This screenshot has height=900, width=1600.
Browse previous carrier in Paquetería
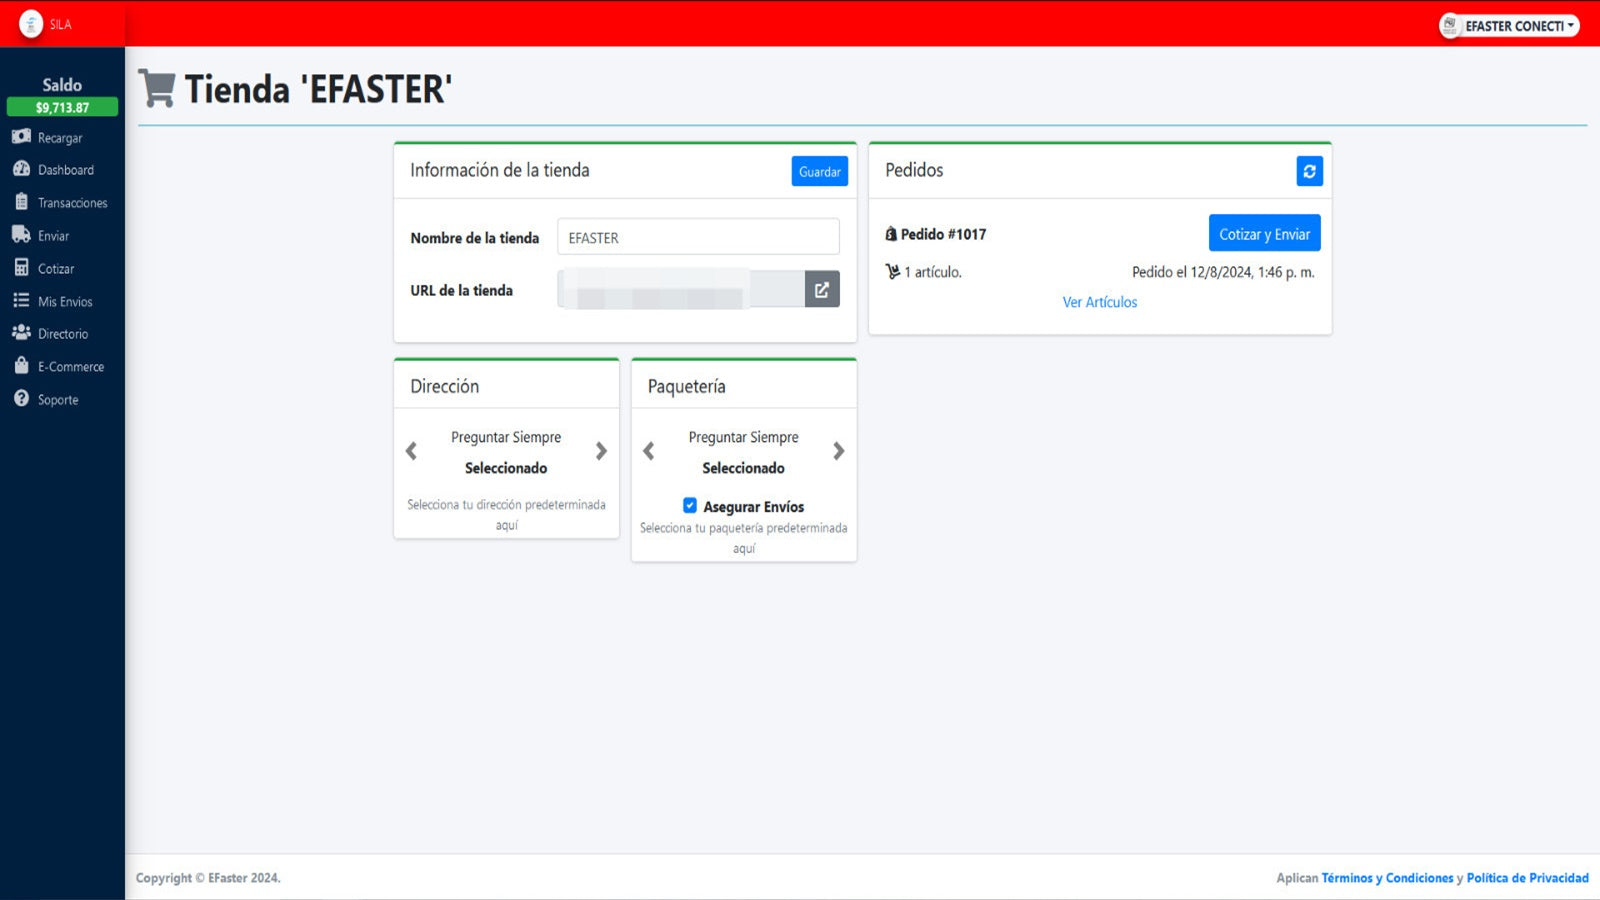pos(648,450)
